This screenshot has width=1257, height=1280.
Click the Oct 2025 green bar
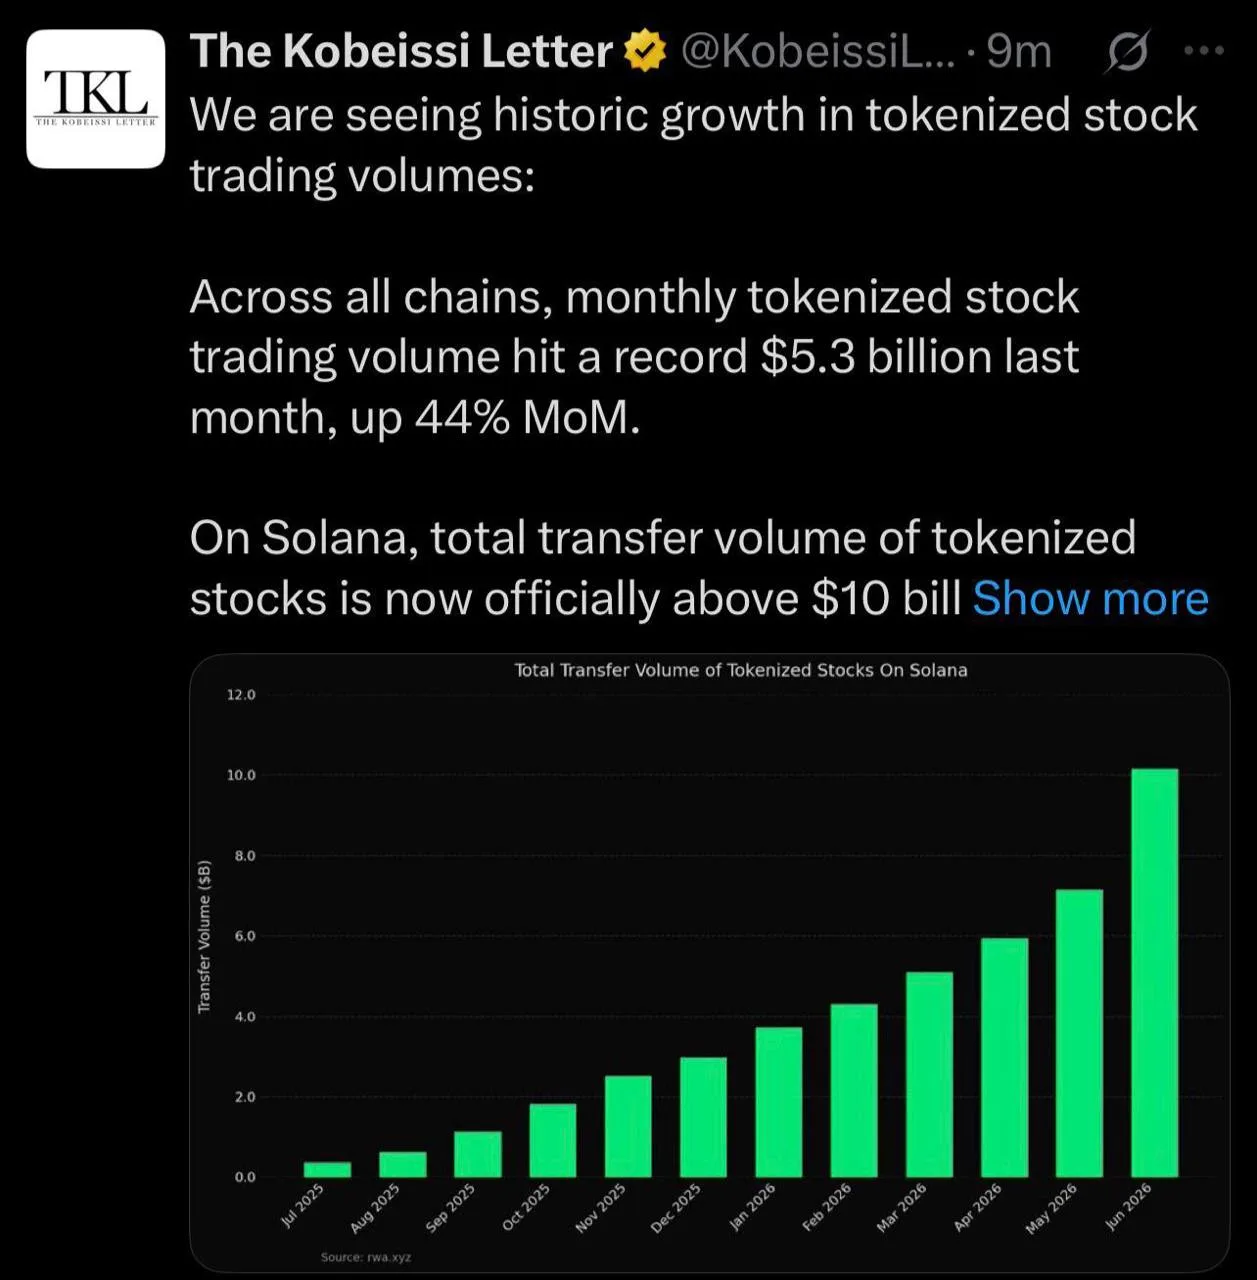coord(553,1140)
